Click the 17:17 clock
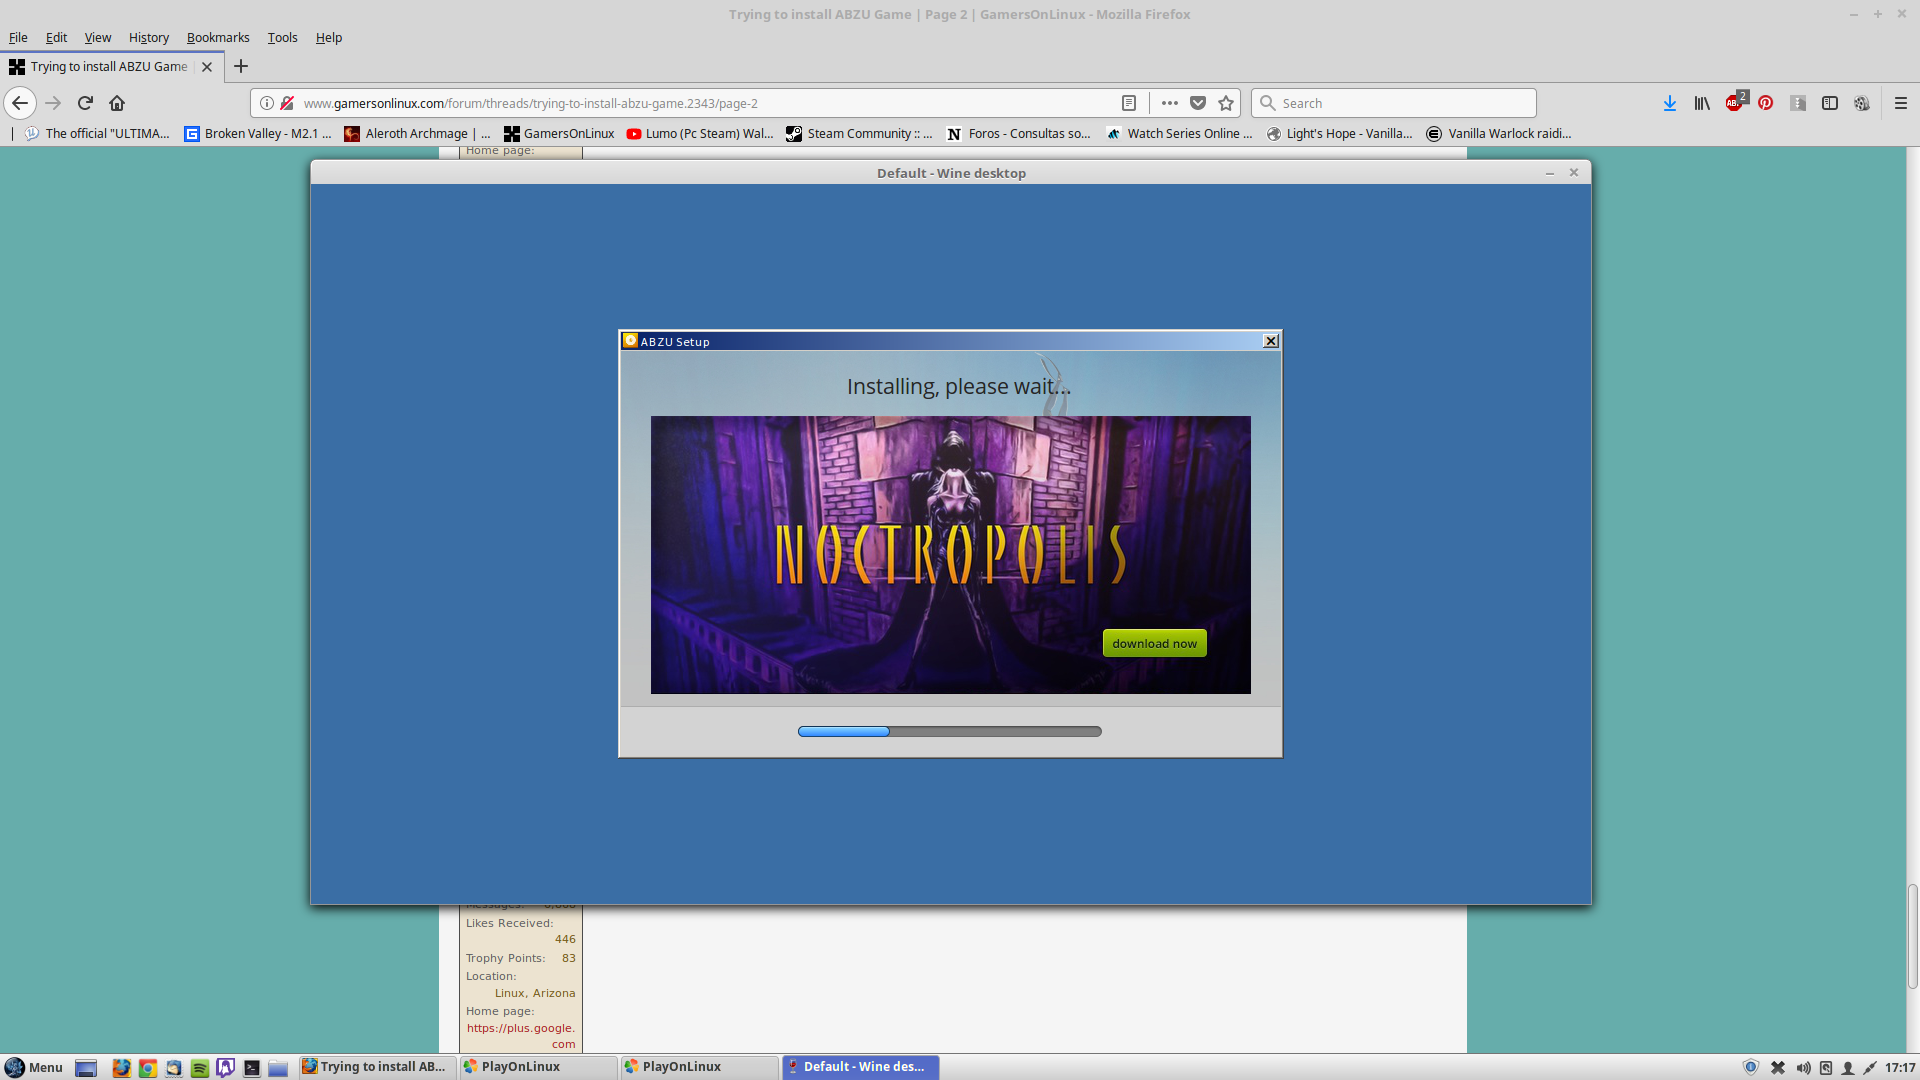1920x1080 pixels. pyautogui.click(x=1900, y=1067)
